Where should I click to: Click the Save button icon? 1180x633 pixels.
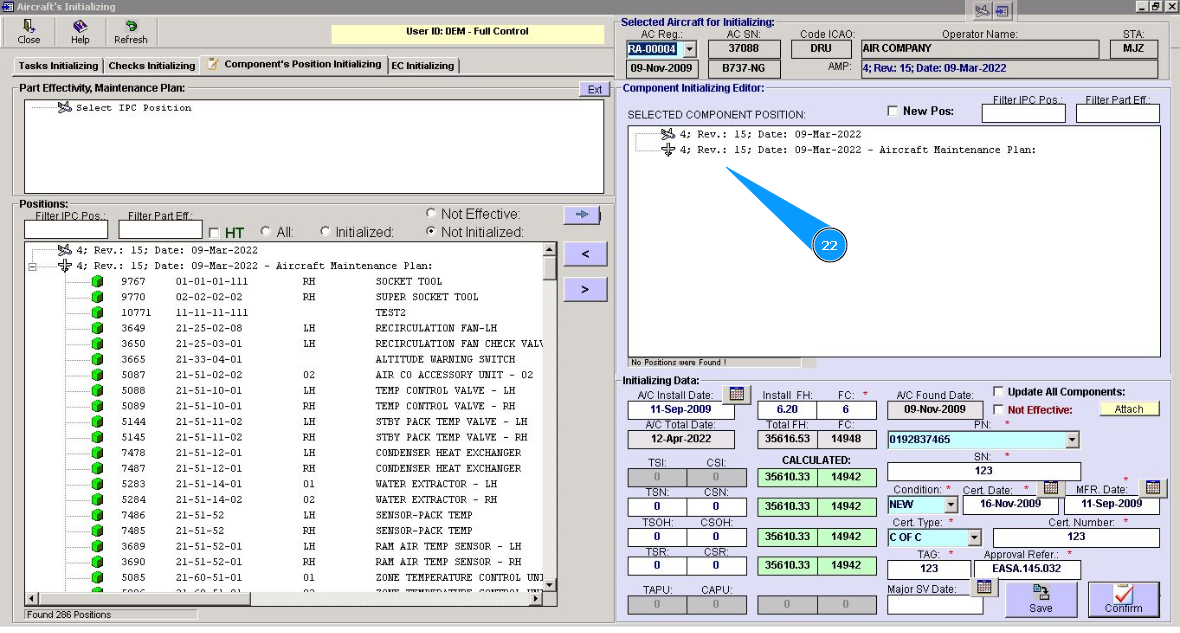(1040, 593)
